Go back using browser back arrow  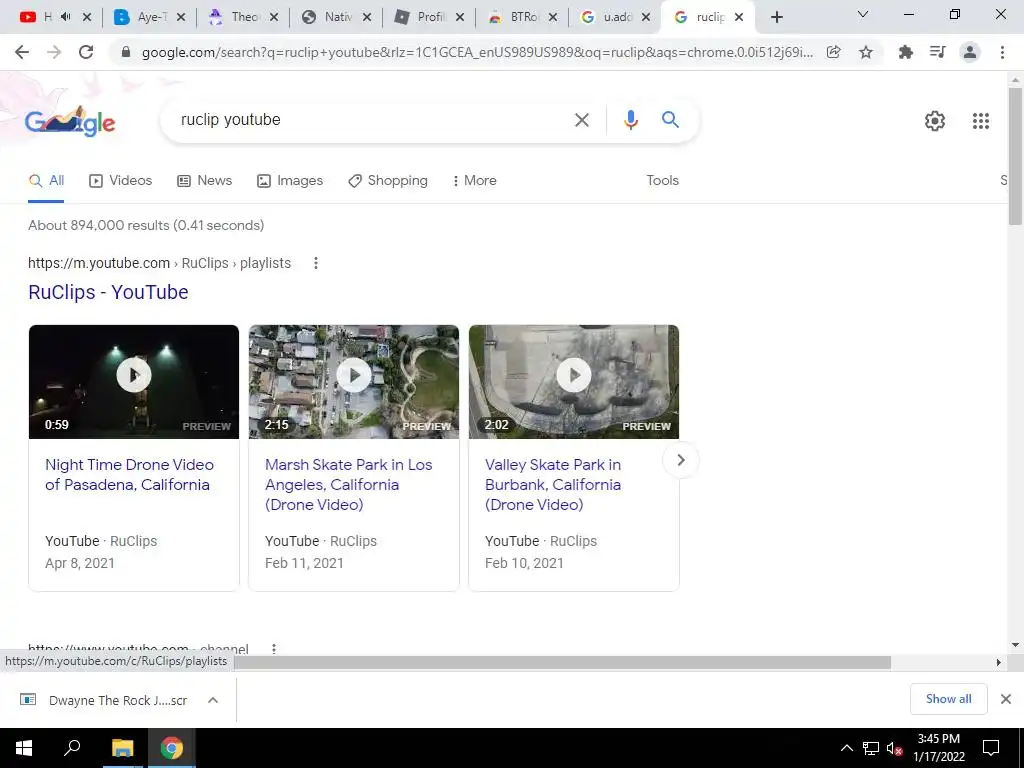coord(22,52)
